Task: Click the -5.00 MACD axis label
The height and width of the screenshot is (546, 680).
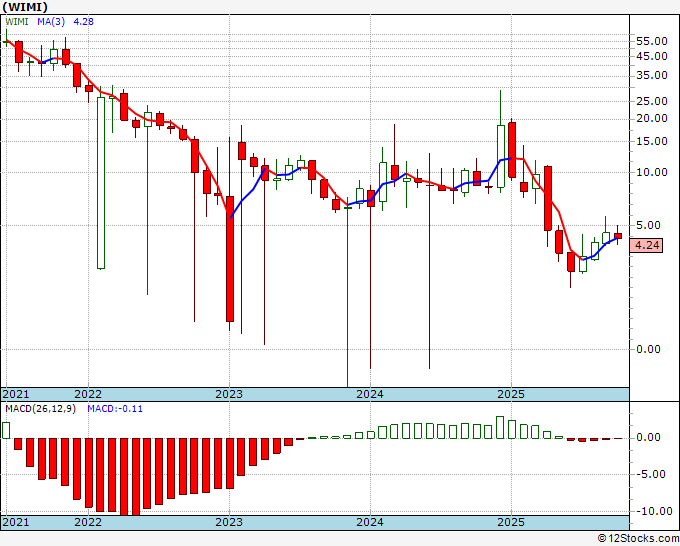Action: [651, 474]
